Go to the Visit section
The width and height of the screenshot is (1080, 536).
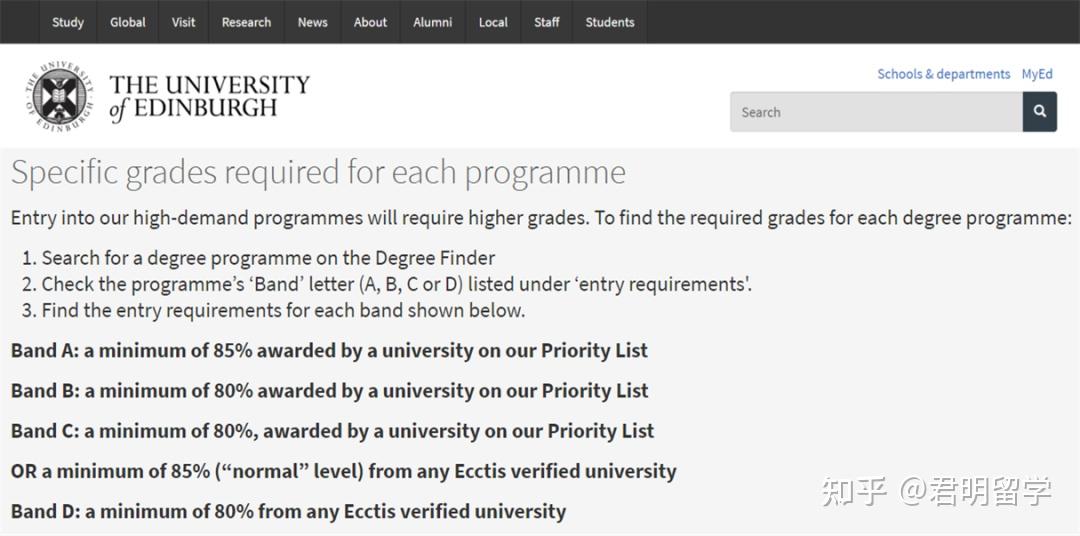[184, 22]
